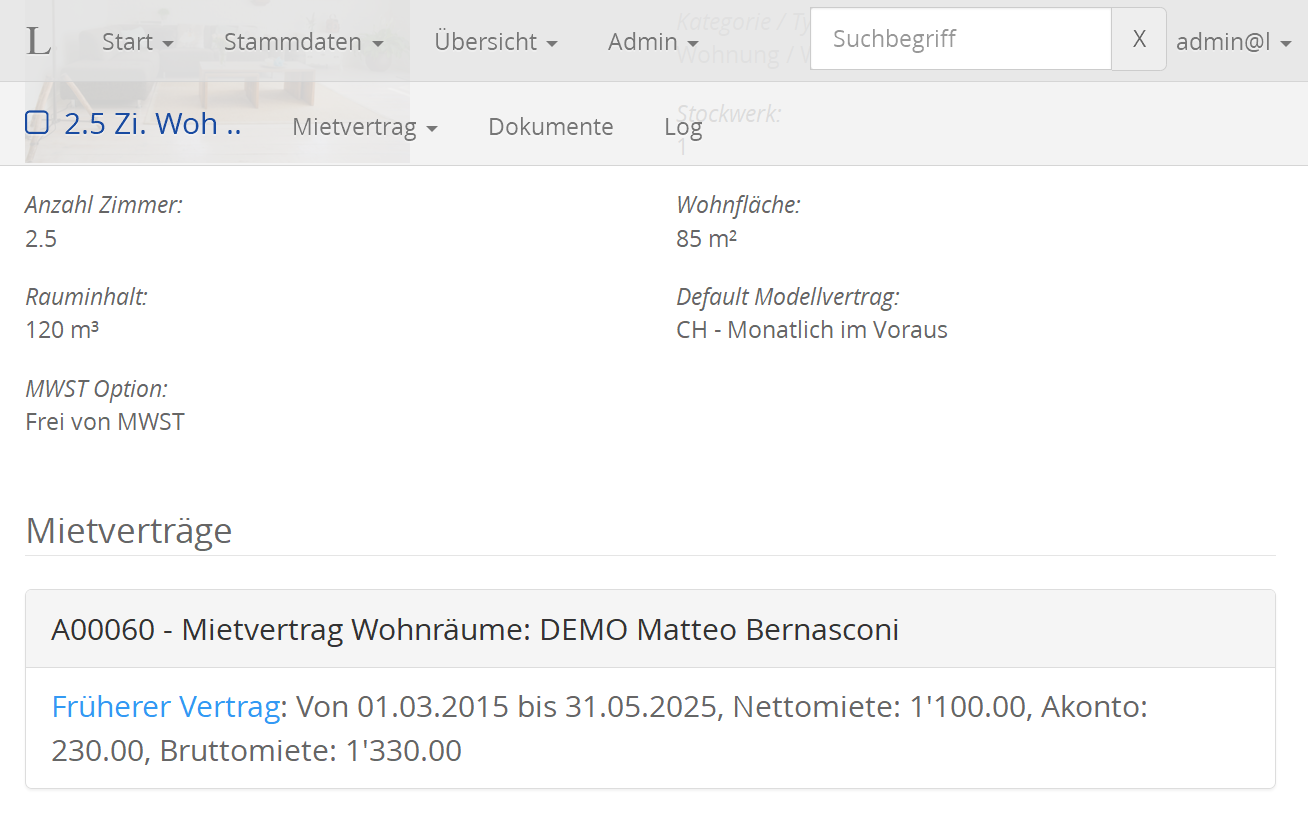
Task: Expand the Stammdaten menu
Action: 304,41
